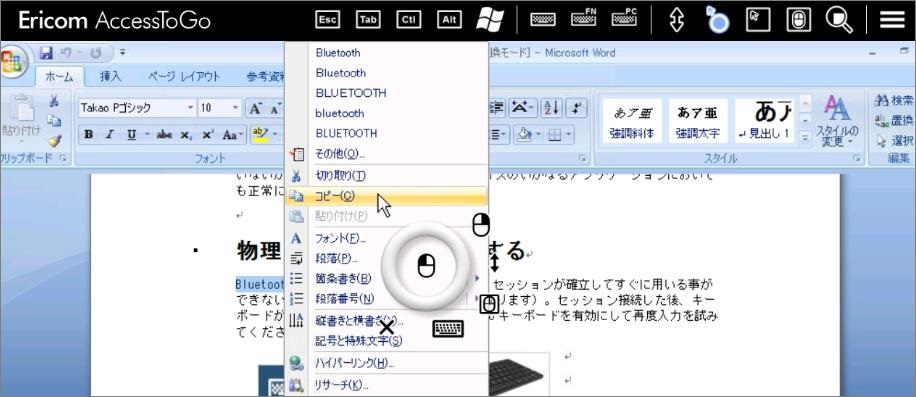Open the font size dropdown
Viewport: 916px width, 397px height.
[x=236, y=108]
